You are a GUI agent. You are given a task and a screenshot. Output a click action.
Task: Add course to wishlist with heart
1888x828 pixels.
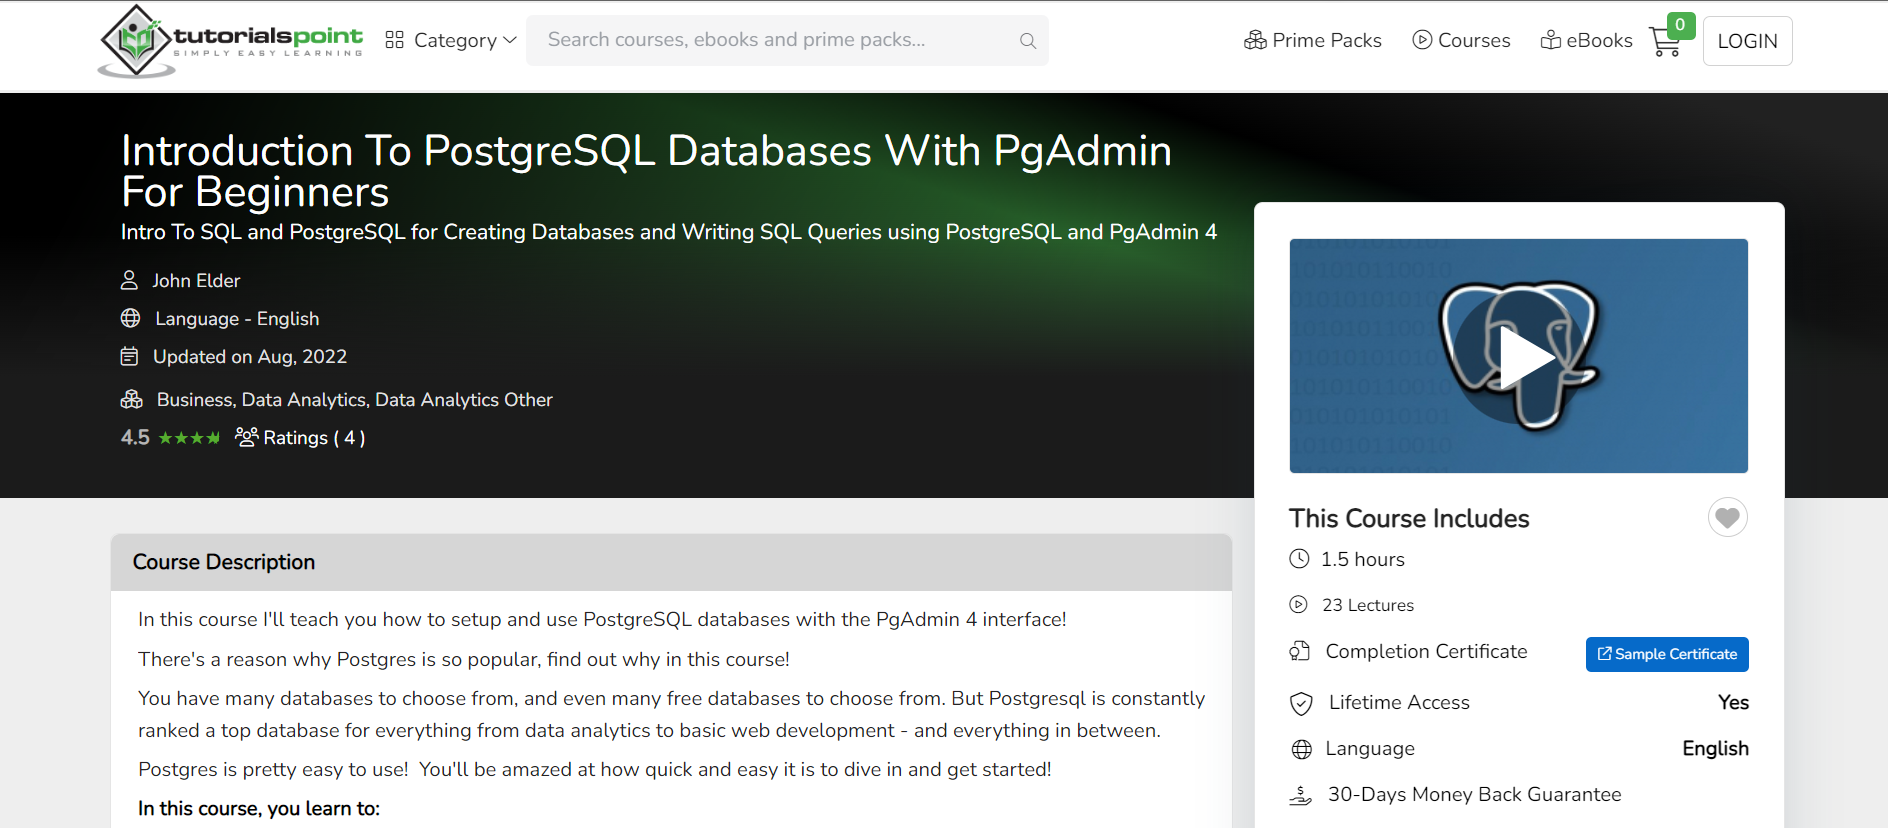click(1727, 517)
